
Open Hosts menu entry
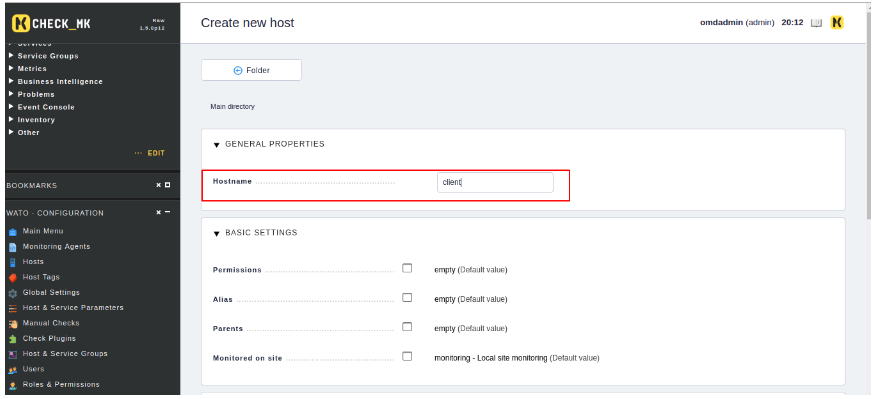pyautogui.click(x=33, y=262)
